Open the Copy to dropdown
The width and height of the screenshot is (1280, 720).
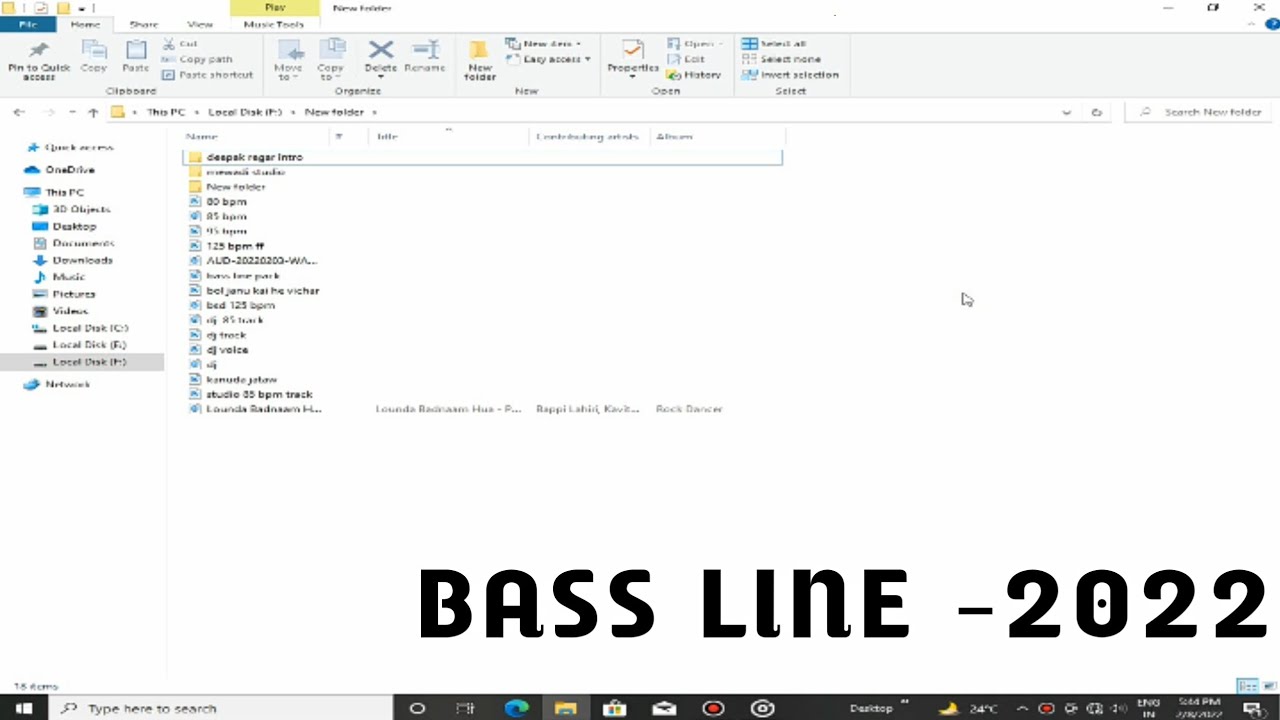331,60
